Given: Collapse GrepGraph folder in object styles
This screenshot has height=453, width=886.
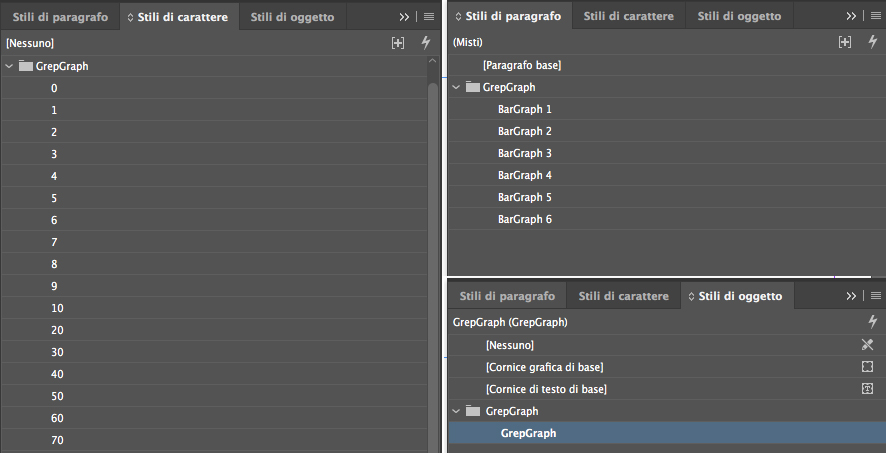Looking at the screenshot, I should click(x=457, y=412).
